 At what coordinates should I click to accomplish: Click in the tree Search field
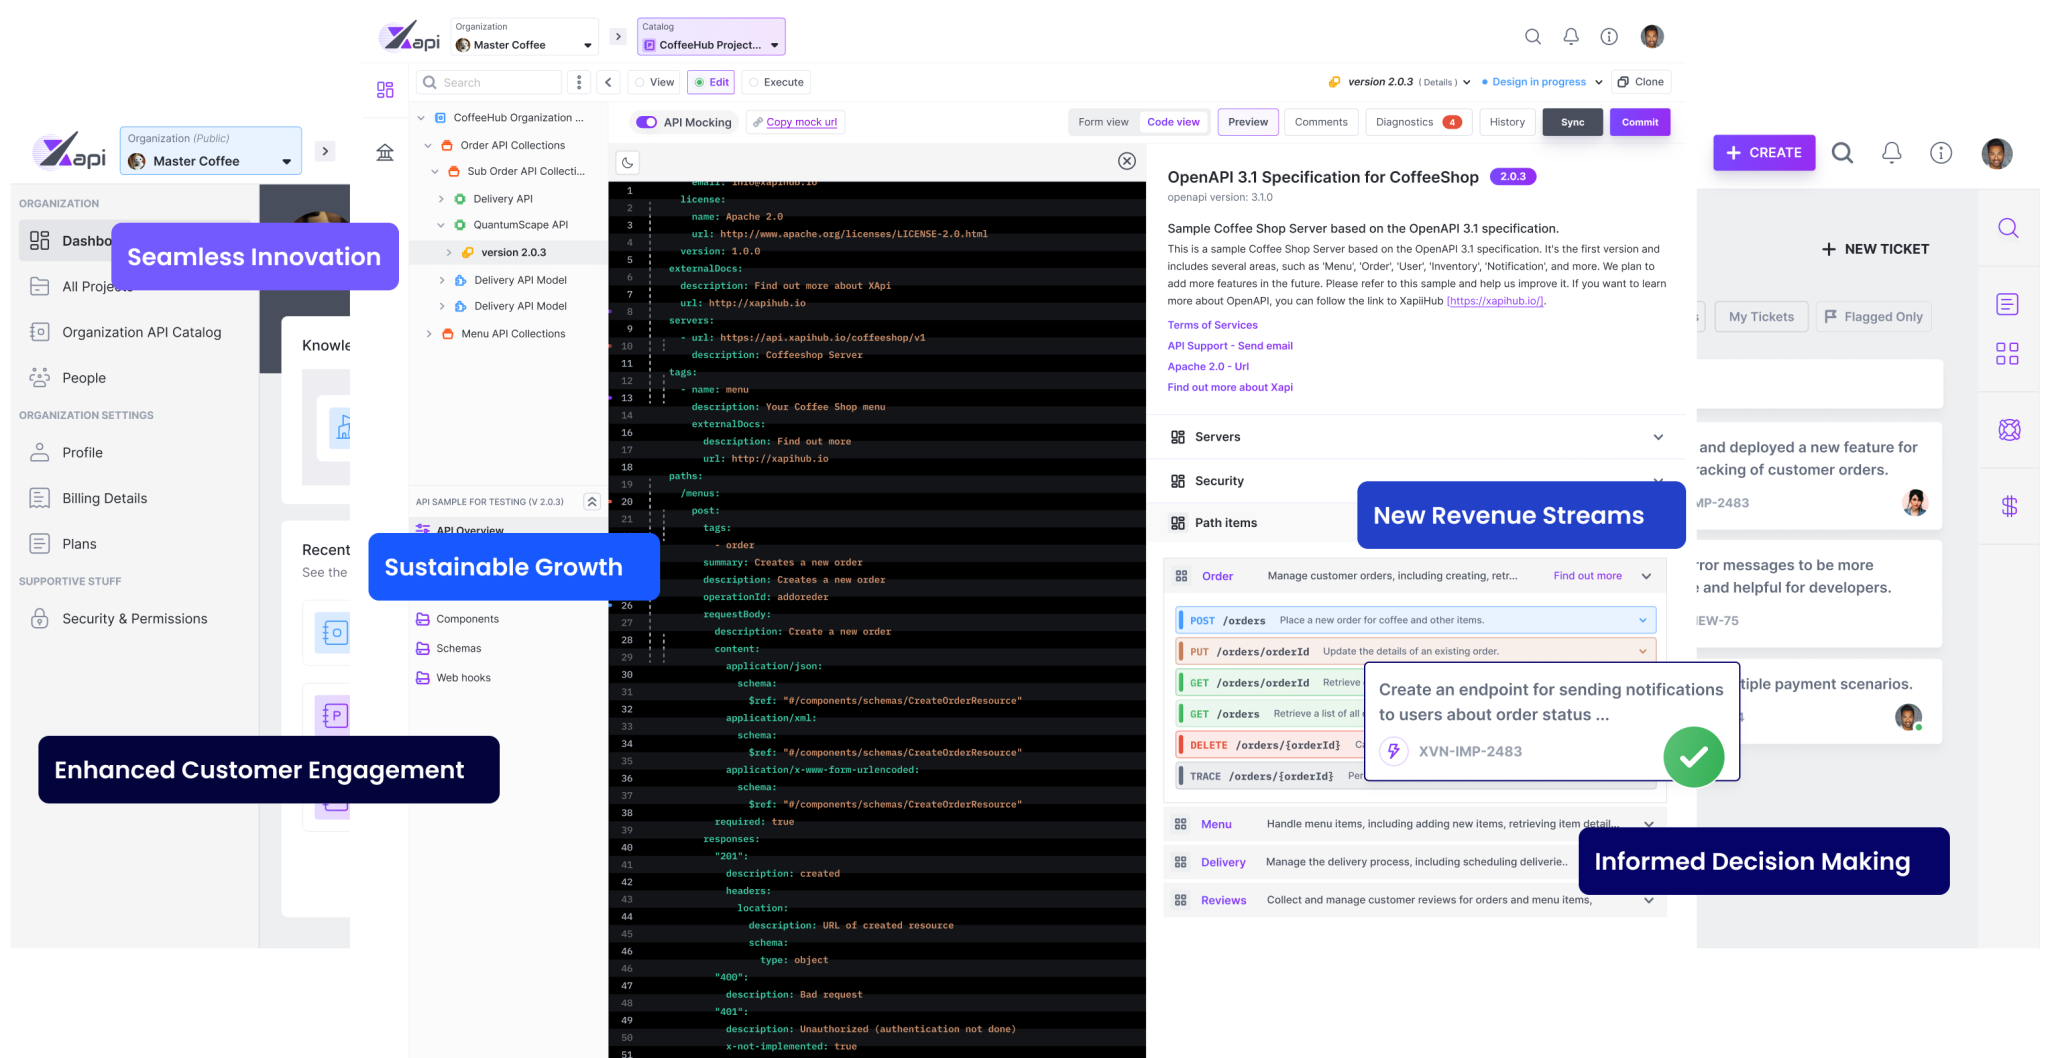(x=490, y=82)
